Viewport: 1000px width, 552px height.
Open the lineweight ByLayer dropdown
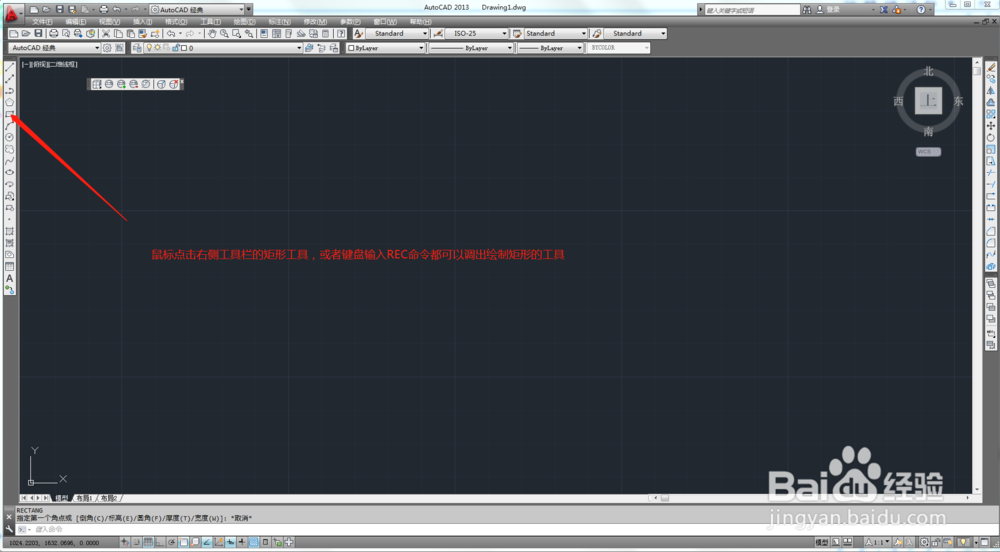[550, 48]
